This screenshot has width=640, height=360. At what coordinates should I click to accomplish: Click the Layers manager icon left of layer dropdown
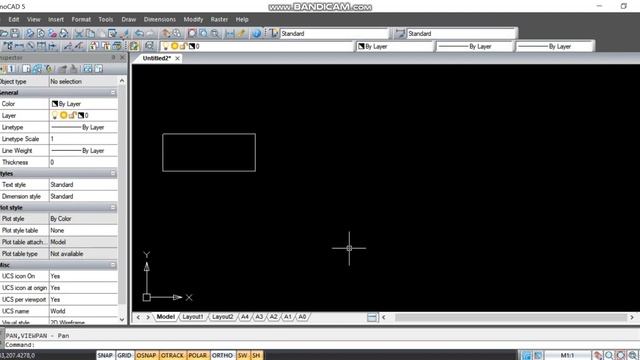pos(134,46)
